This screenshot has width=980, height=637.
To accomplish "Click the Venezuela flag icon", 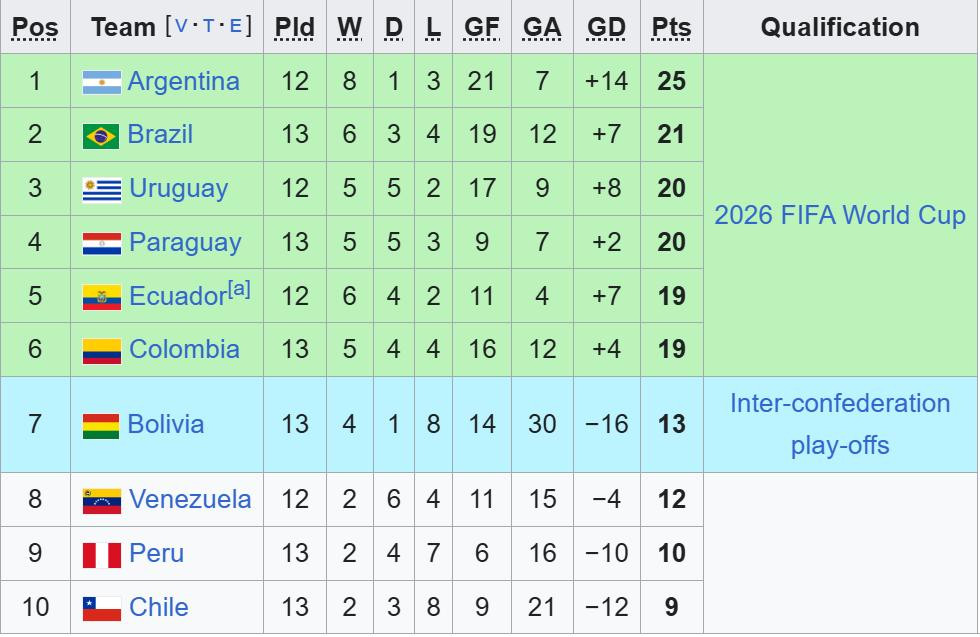I will (101, 500).
